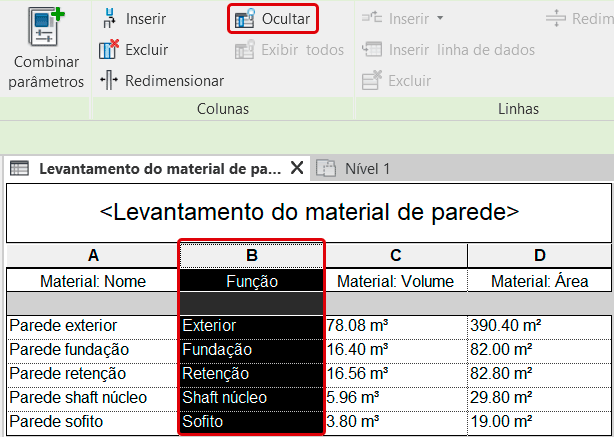Click the Material: Nome header cell
Screen dimensions: 614x437
pyautogui.click(x=93, y=281)
